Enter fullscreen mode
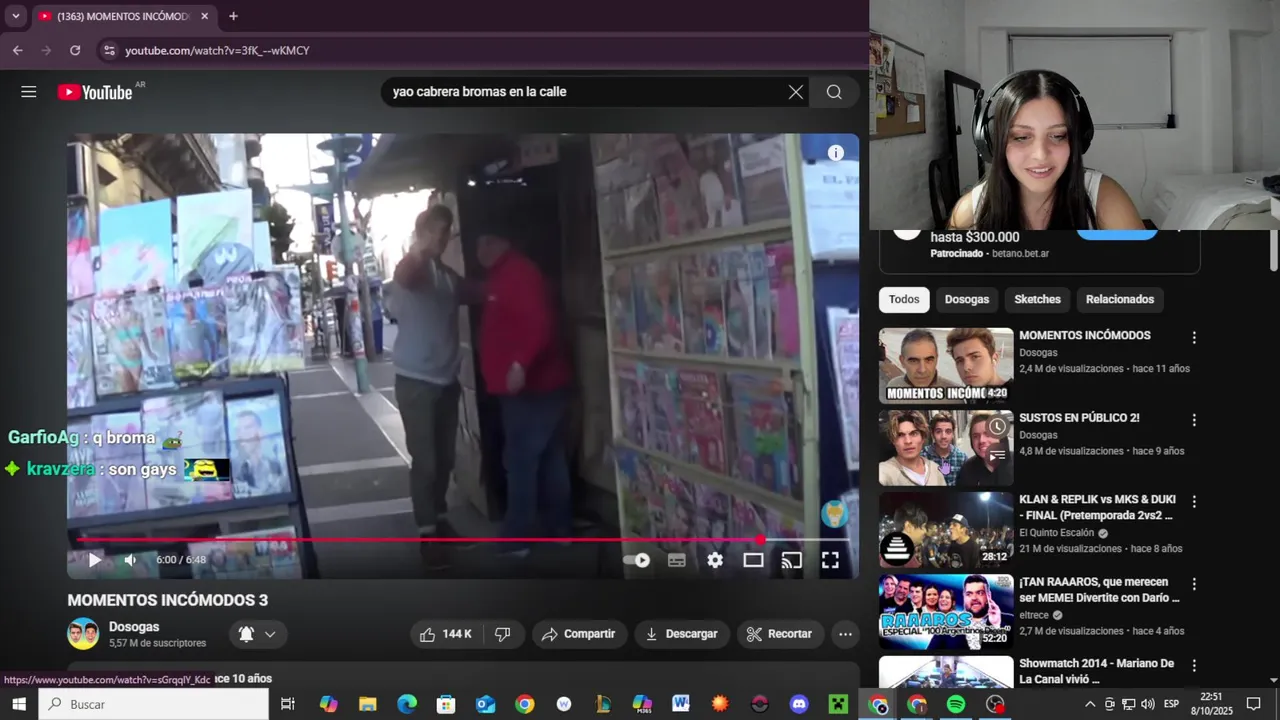The image size is (1280, 720). pyautogui.click(x=830, y=560)
